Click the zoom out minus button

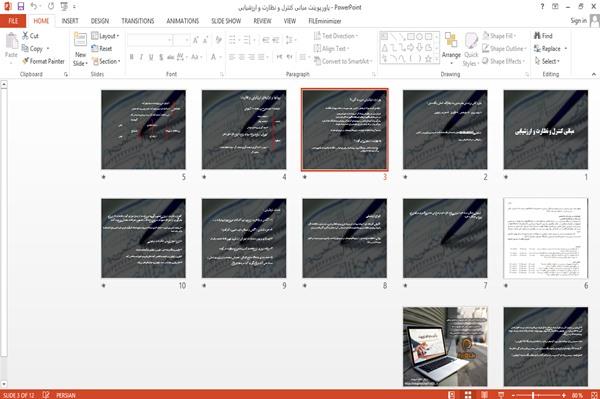click(x=513, y=395)
